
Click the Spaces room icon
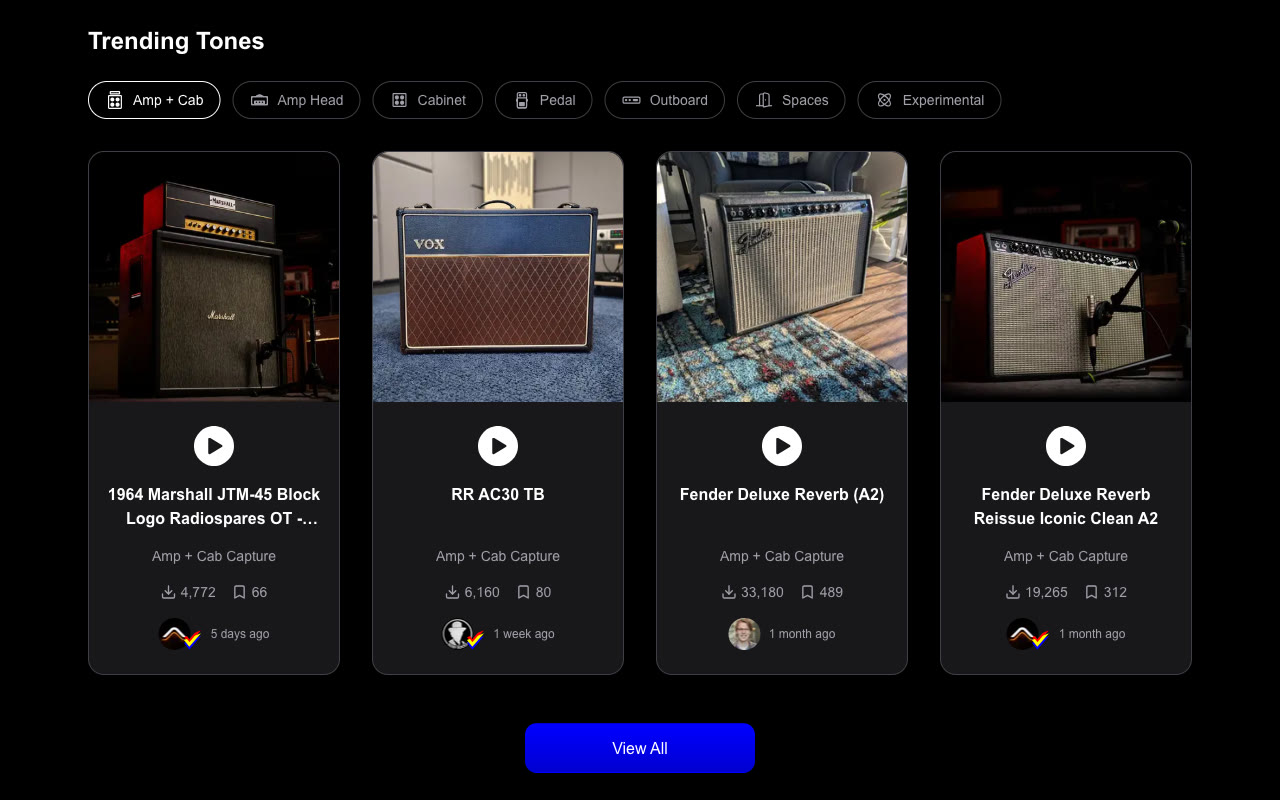764,100
